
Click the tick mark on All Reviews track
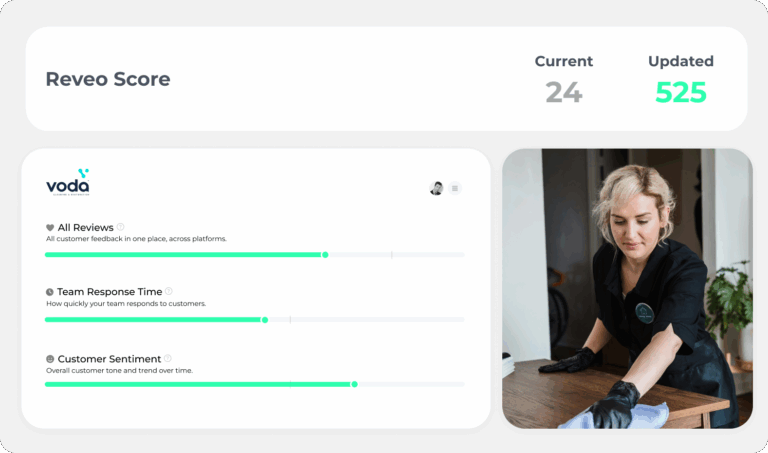[391, 255]
